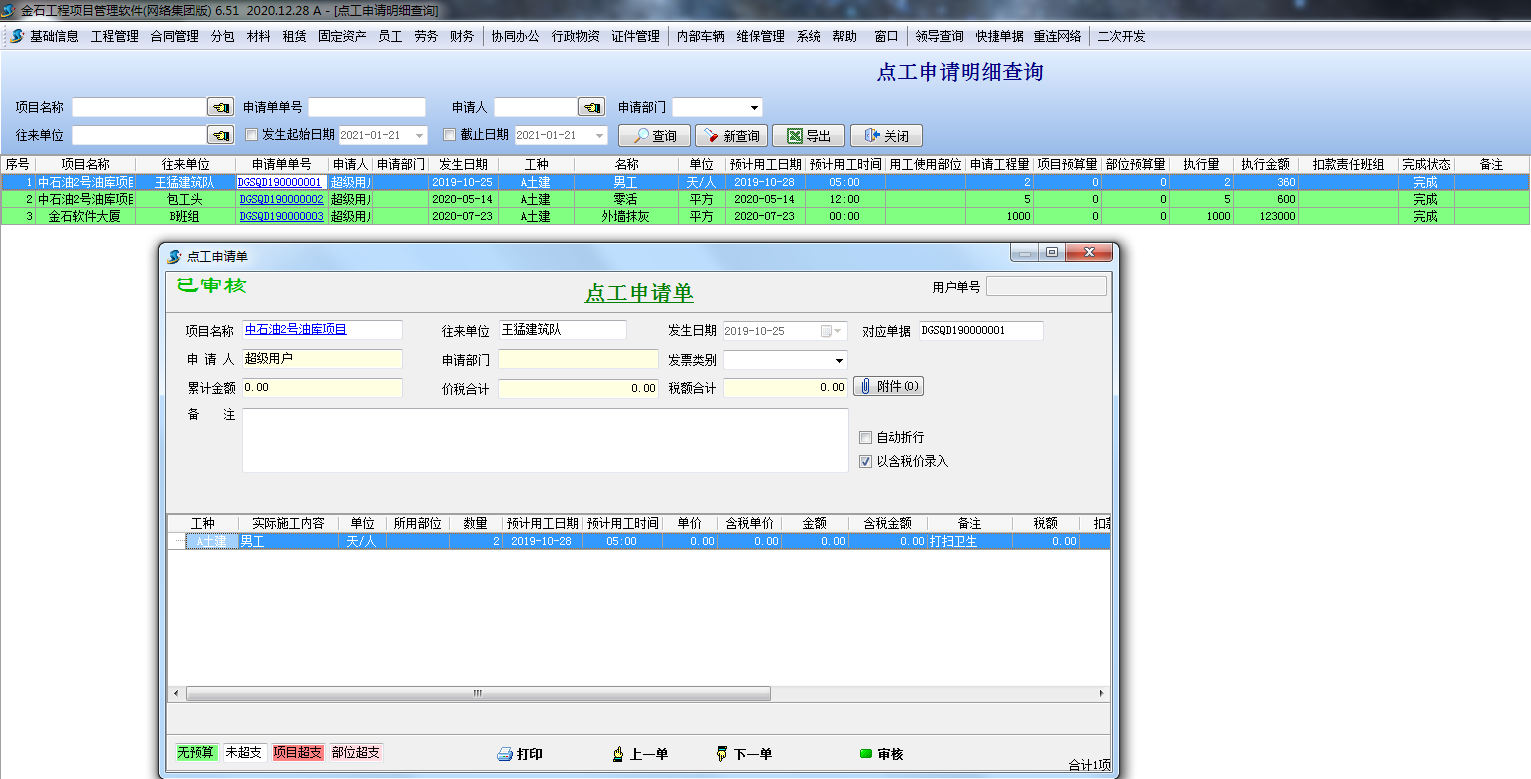
Task: Open the 发票类别 dropdown list
Action: pyautogui.click(x=838, y=360)
